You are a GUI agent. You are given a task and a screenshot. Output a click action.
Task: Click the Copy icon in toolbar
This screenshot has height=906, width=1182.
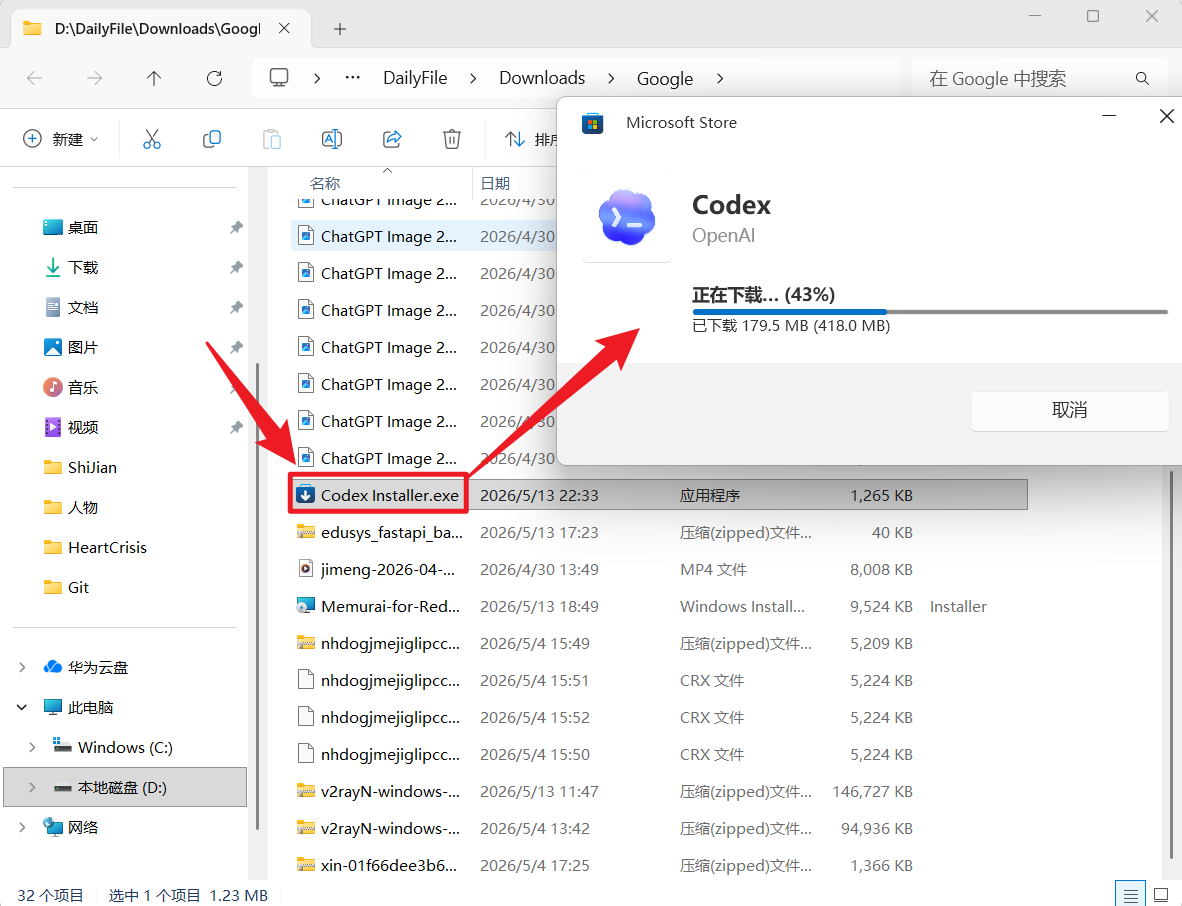coord(212,139)
